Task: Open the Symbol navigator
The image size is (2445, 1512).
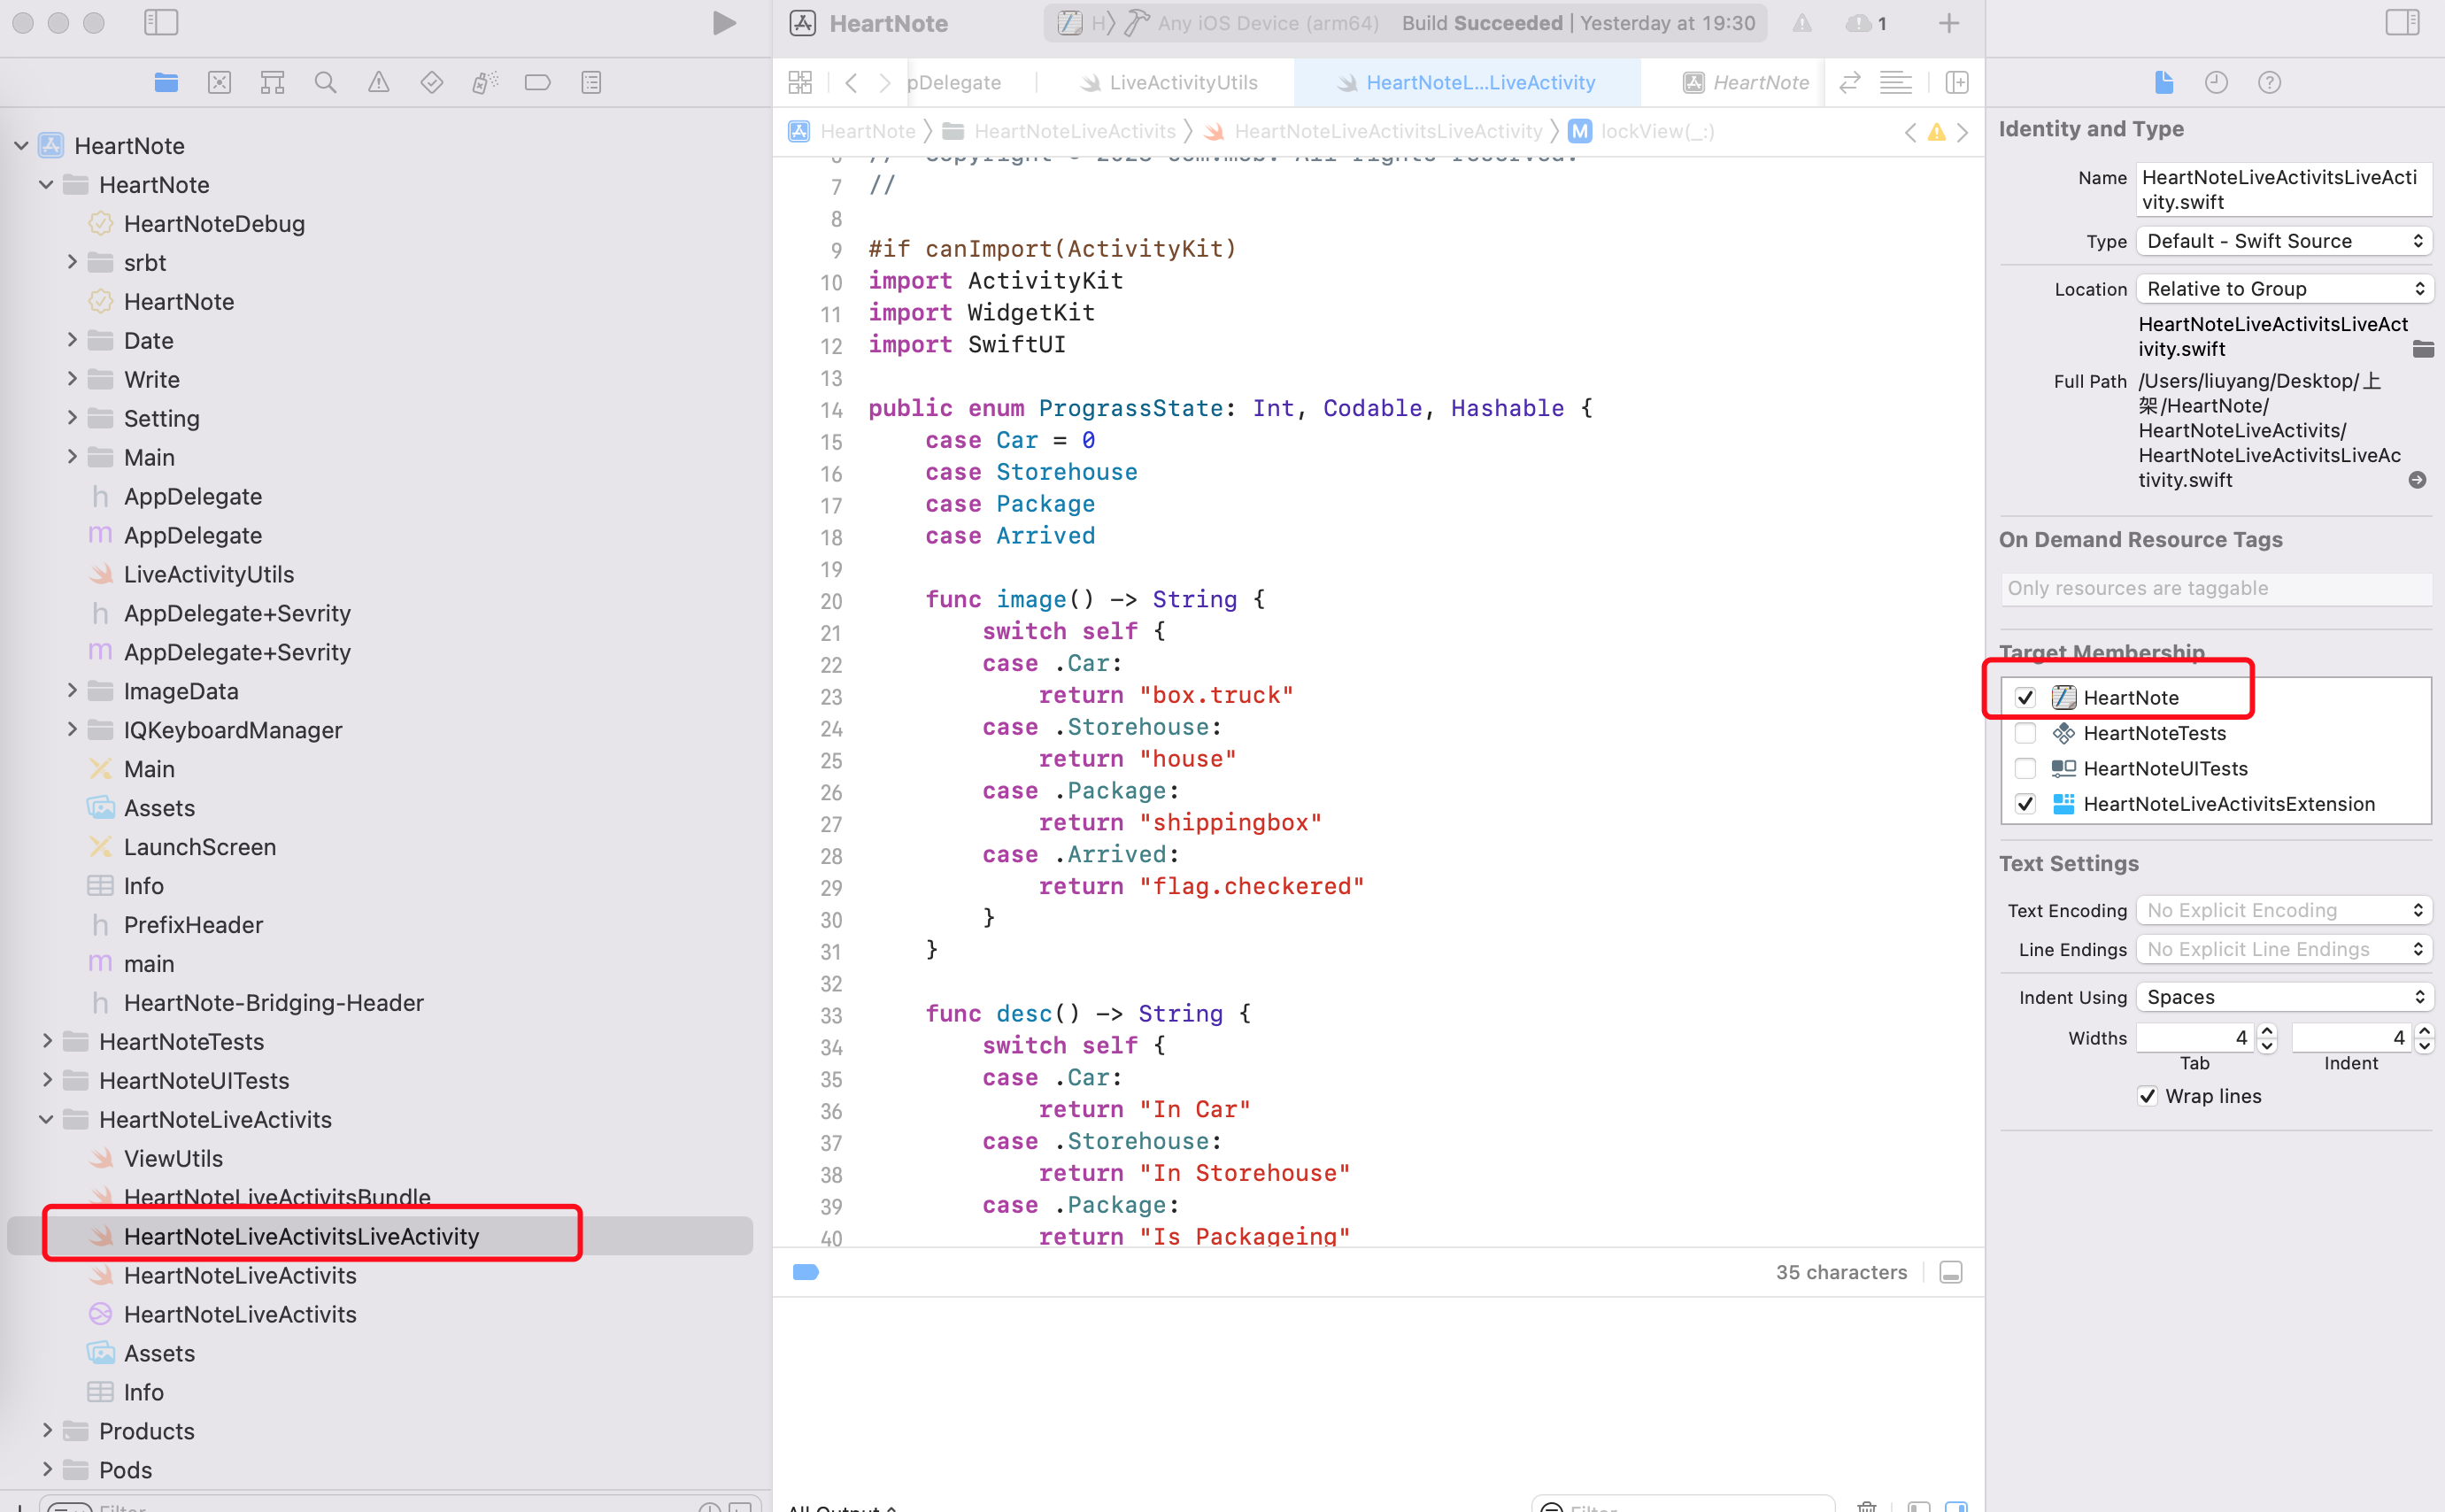Action: point(272,82)
